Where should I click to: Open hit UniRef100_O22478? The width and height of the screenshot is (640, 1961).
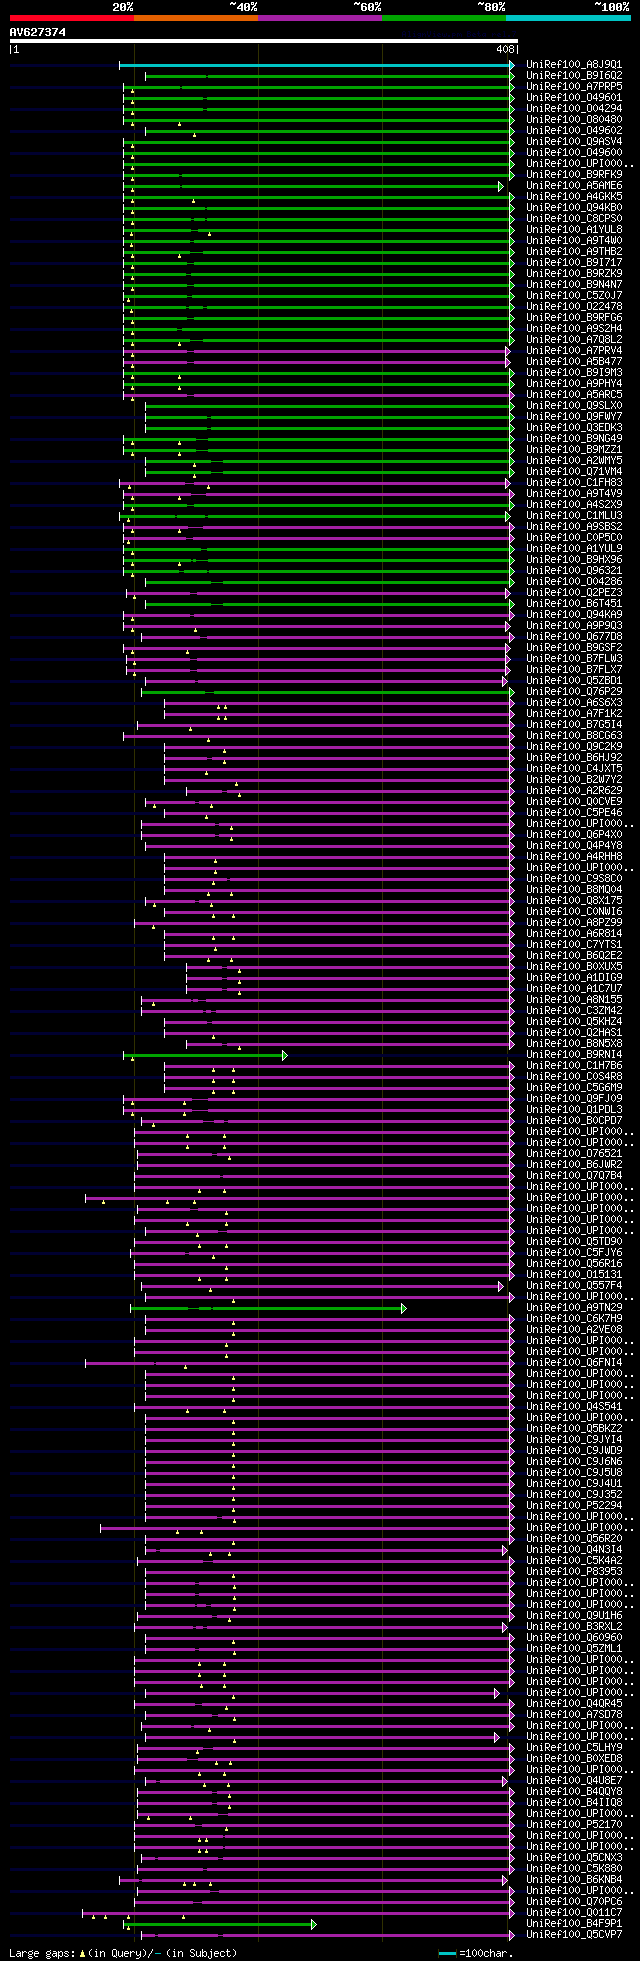(574, 307)
